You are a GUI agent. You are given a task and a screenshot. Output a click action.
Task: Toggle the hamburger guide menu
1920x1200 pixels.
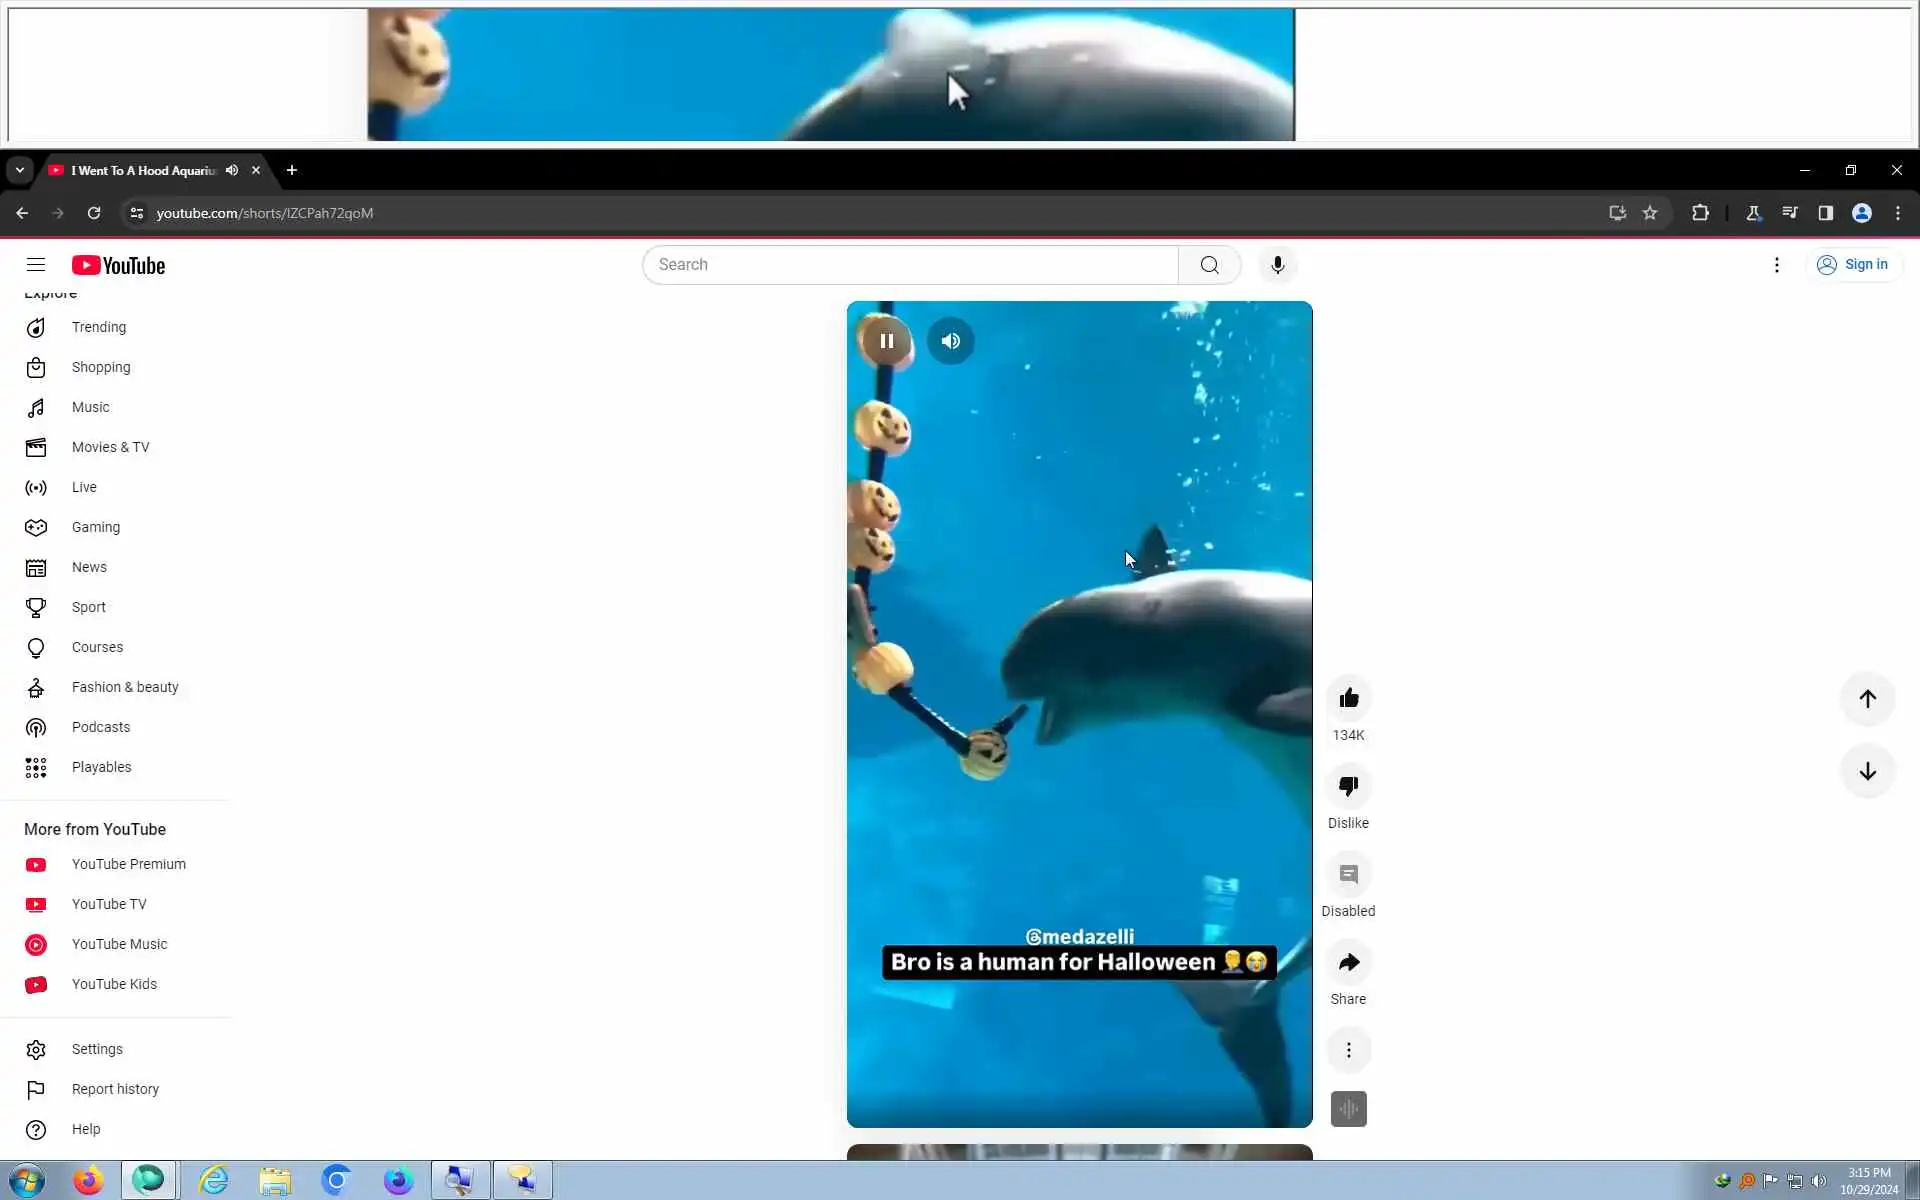36,265
